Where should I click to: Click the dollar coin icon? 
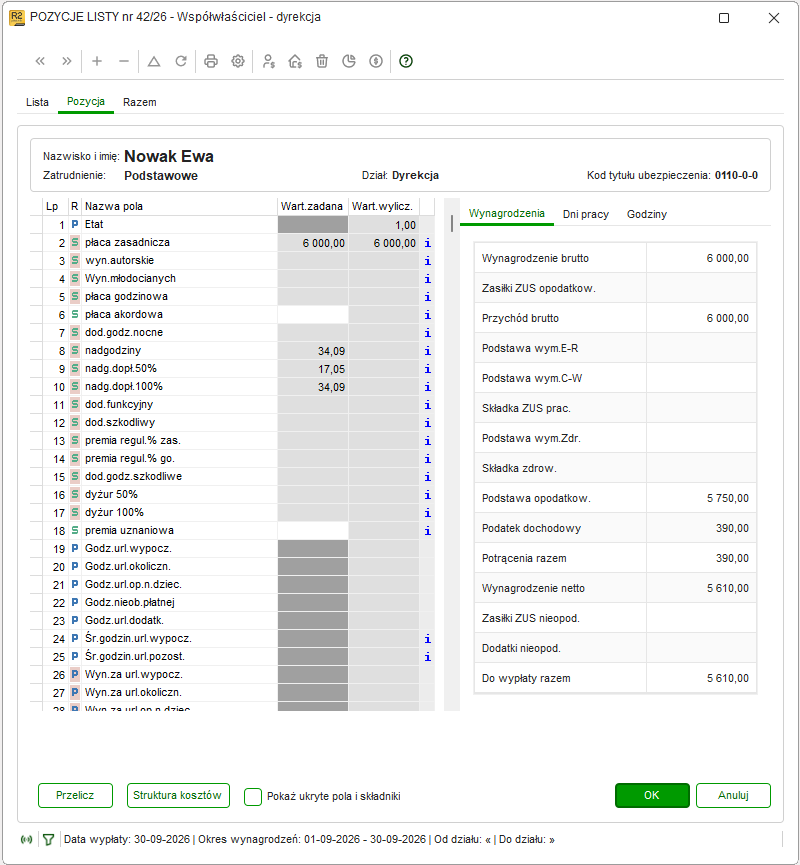click(x=376, y=61)
